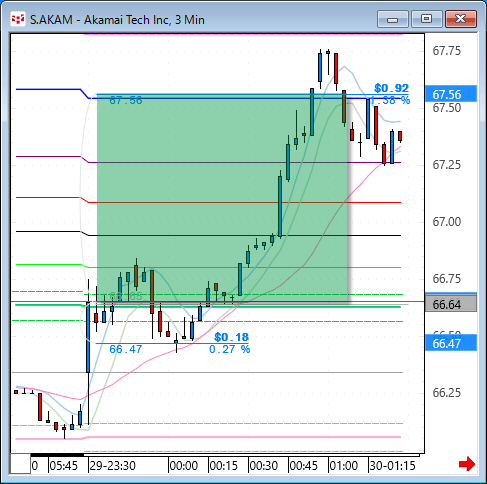Click the 67.50 price scale value
487x484 pixels.
[447, 108]
